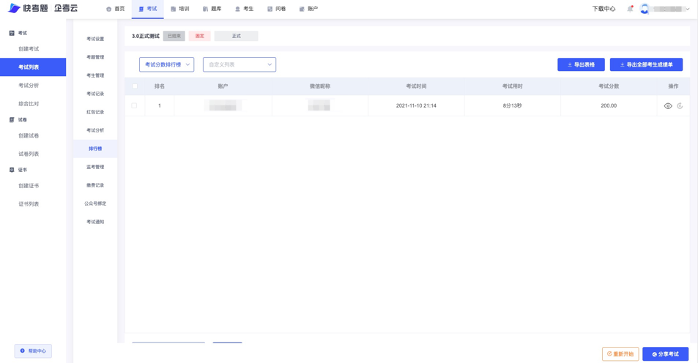
Task: Open 监考管理 in the exam submenu
Action: tap(95, 167)
